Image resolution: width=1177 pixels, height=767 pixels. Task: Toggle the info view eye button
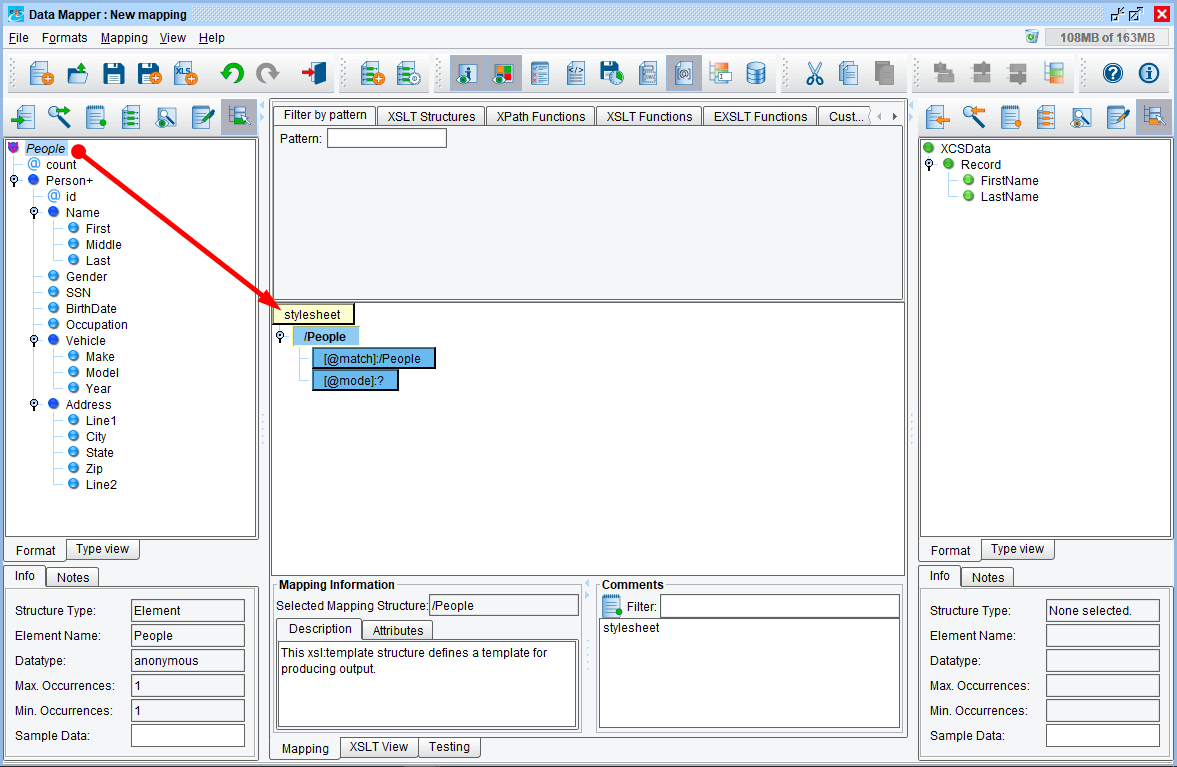(x=468, y=74)
